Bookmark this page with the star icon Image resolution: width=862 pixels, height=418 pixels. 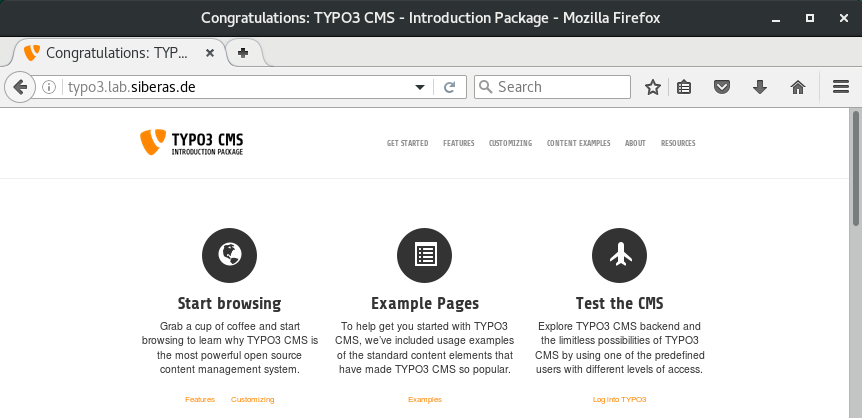[653, 87]
